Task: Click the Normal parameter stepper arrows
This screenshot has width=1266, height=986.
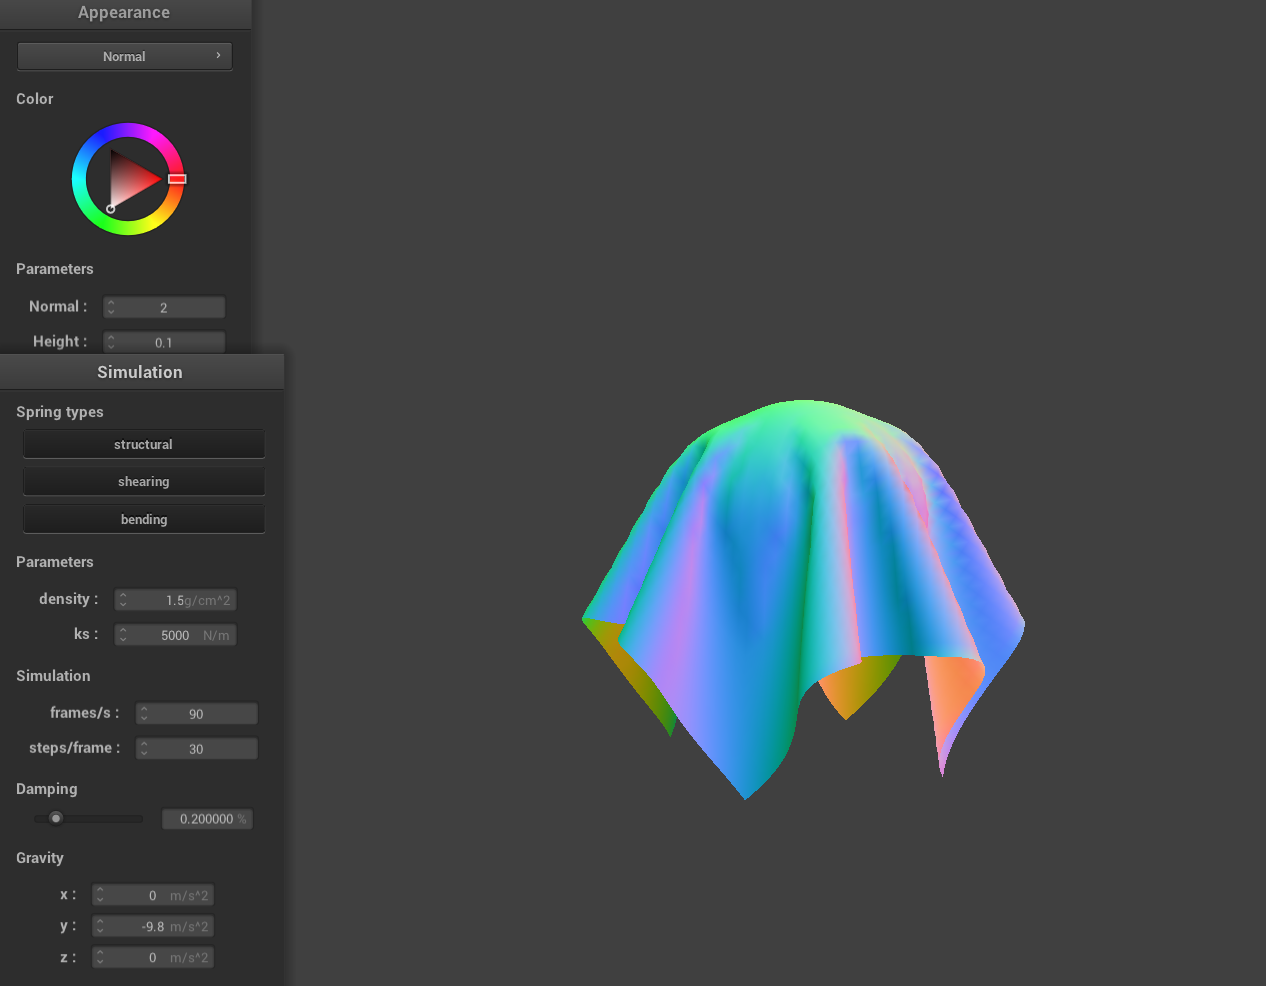Action: pos(111,308)
